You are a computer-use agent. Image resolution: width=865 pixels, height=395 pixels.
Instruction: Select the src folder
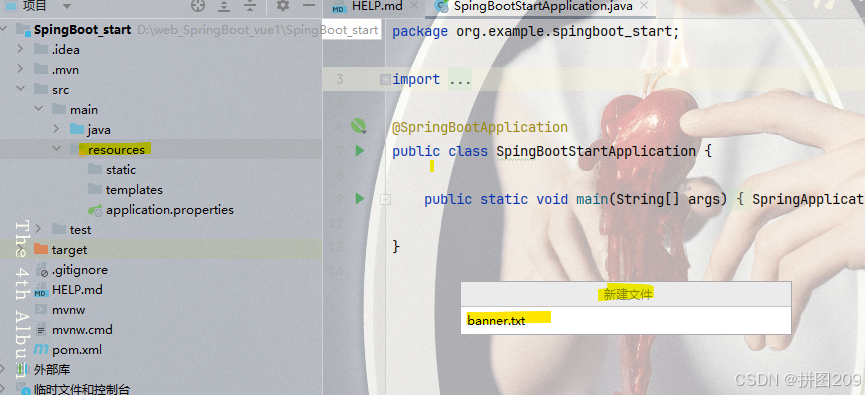point(61,90)
